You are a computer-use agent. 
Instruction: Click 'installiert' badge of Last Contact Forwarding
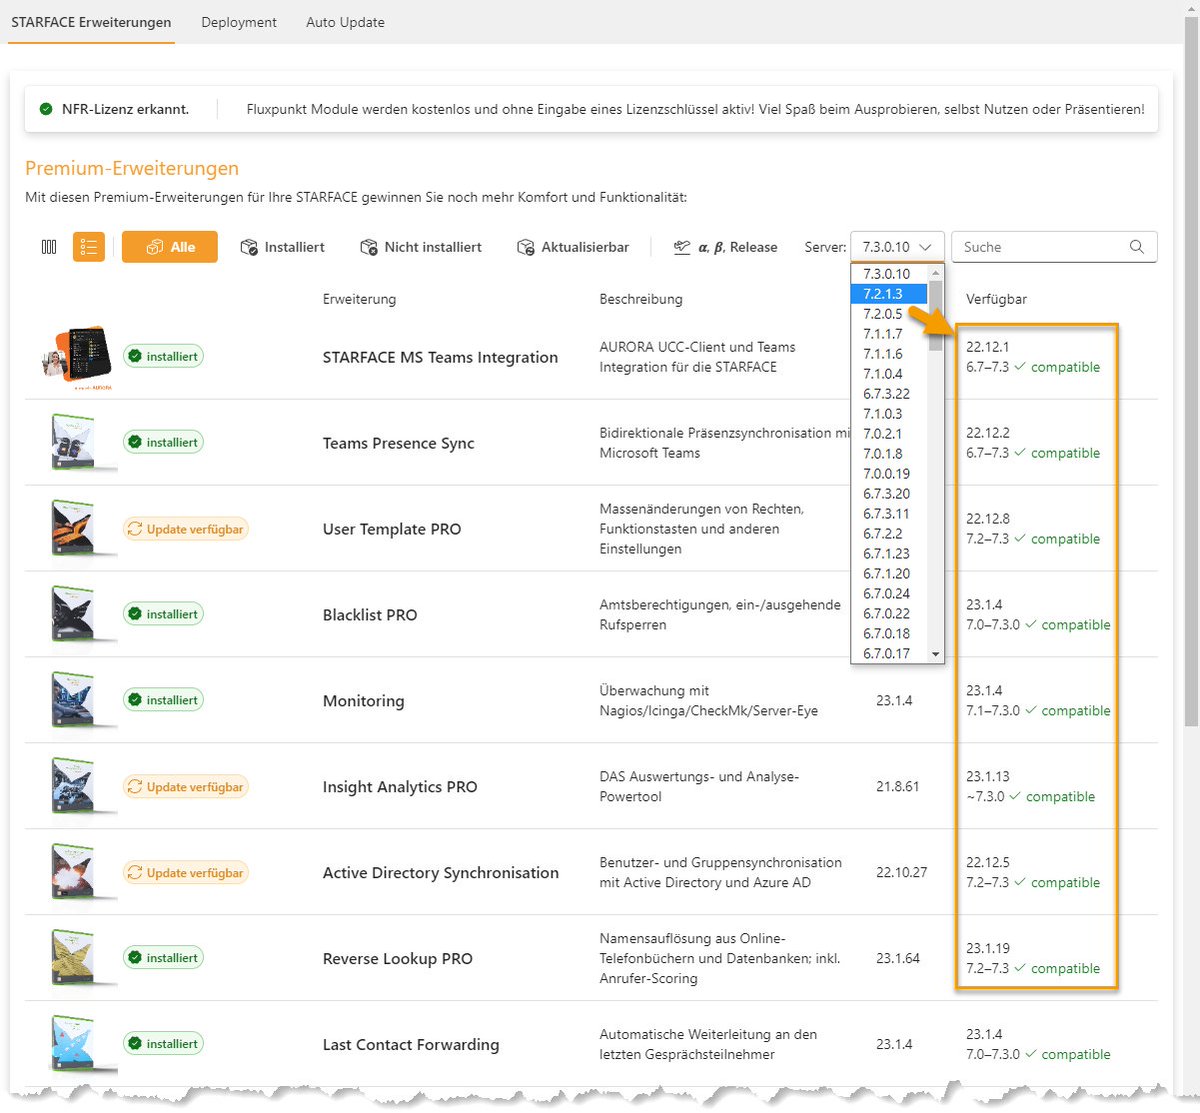click(163, 1044)
